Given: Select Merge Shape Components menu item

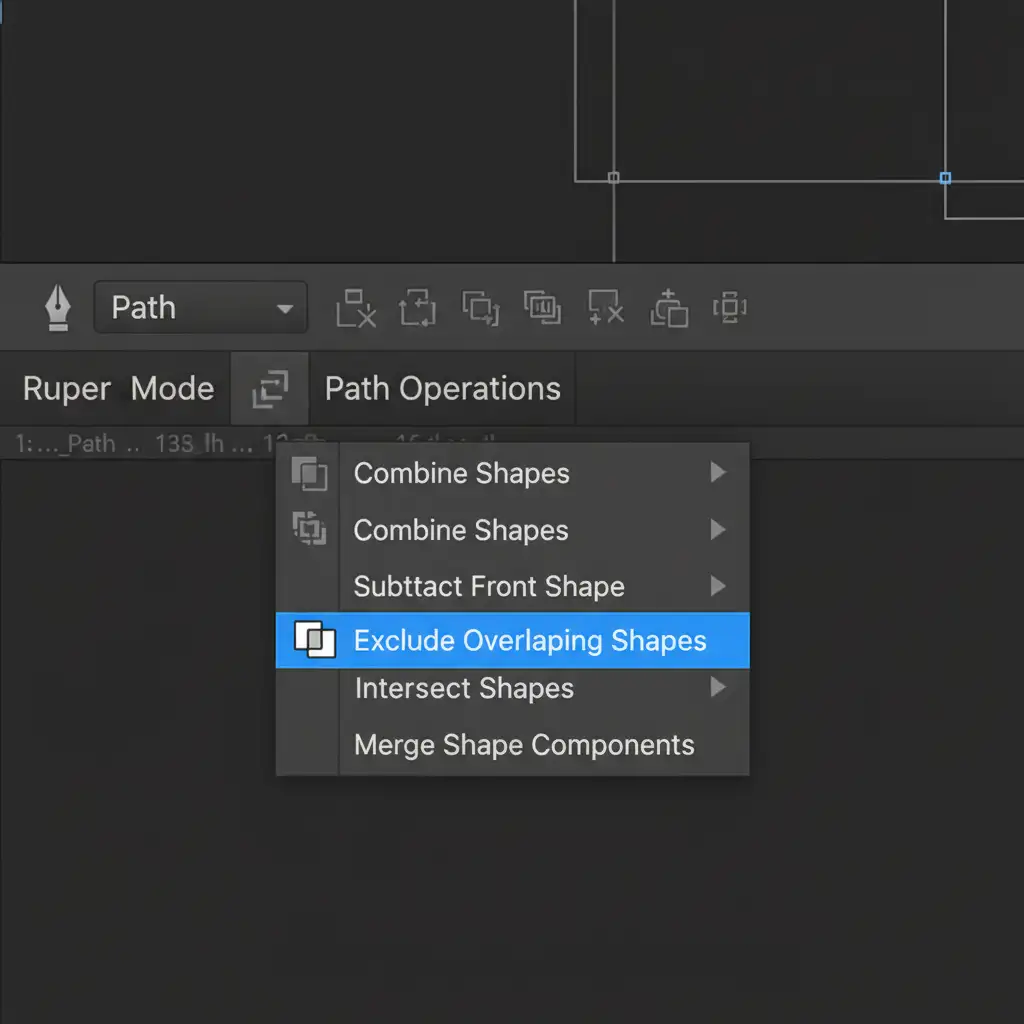Looking at the screenshot, I should pos(524,745).
